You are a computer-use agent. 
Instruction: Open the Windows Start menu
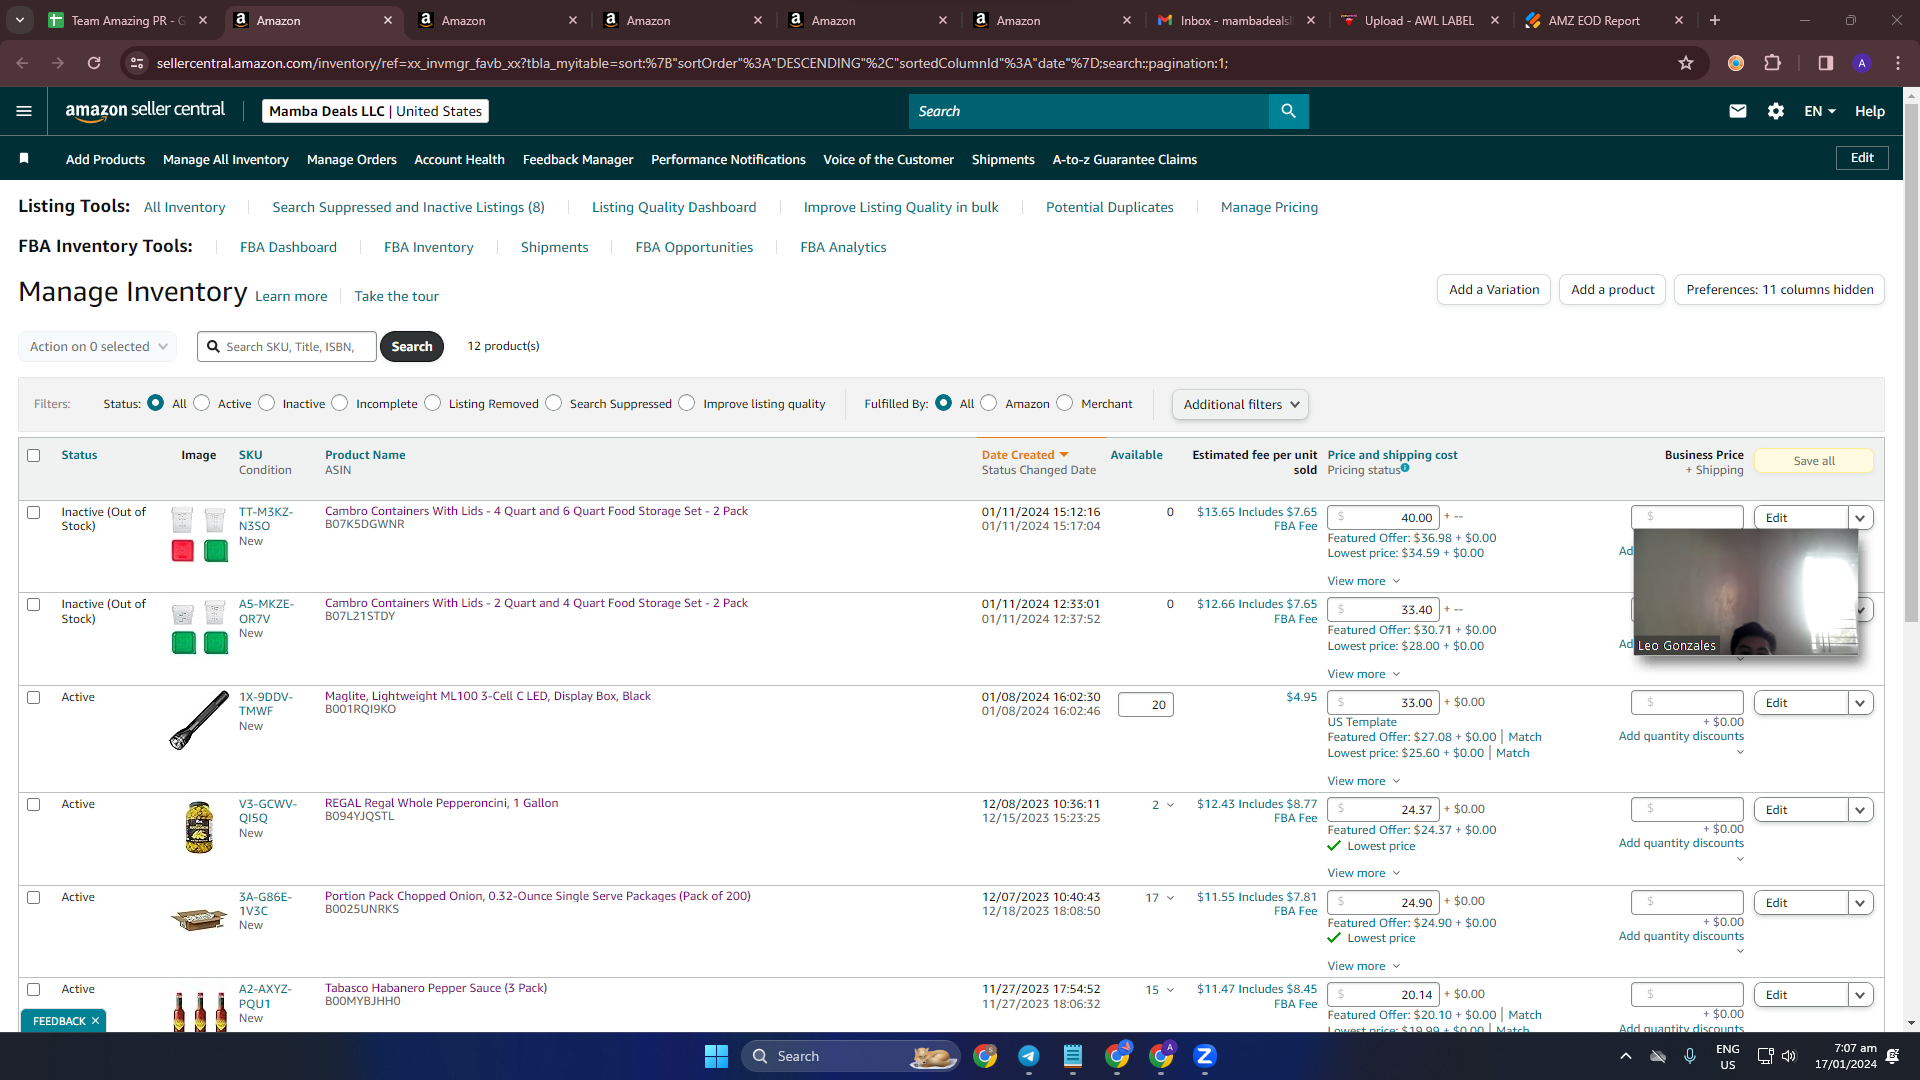coord(716,1056)
